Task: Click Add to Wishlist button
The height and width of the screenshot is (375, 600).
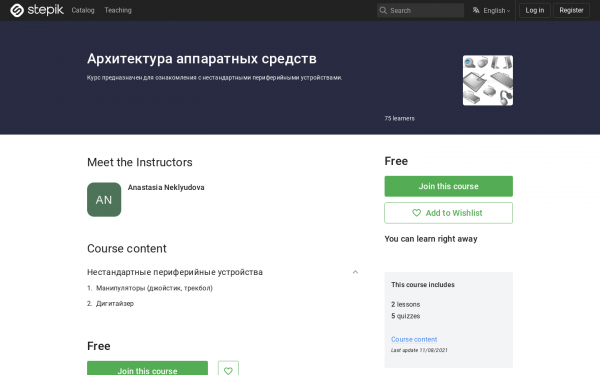Action: 448,213
